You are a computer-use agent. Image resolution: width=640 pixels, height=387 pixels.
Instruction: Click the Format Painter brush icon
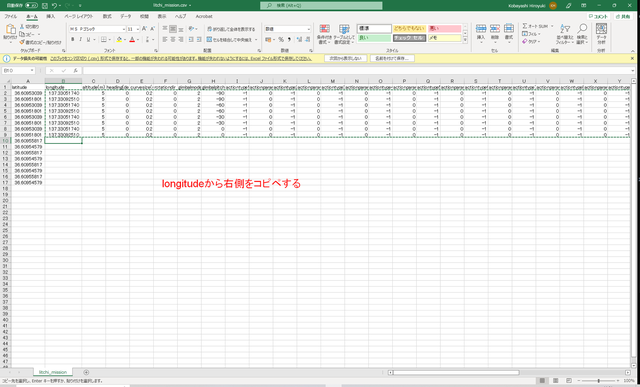tap(22, 42)
